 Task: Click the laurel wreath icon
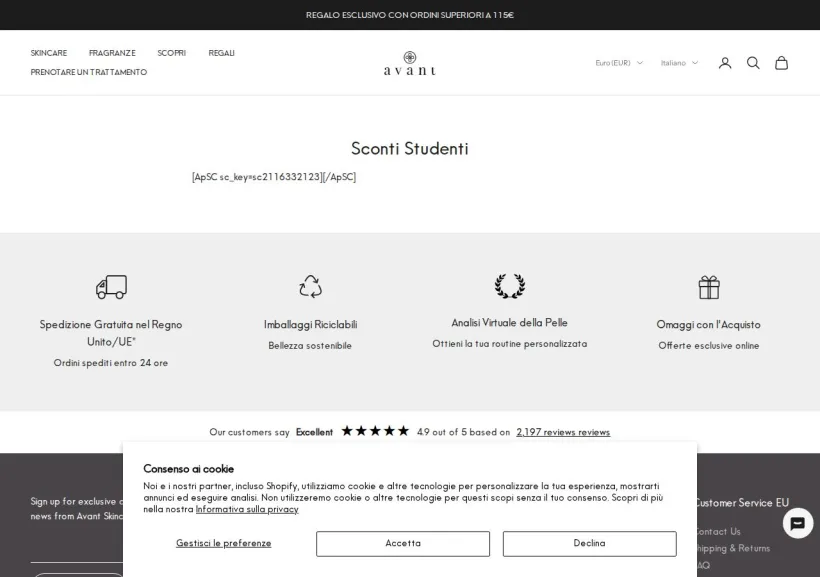[x=510, y=286]
